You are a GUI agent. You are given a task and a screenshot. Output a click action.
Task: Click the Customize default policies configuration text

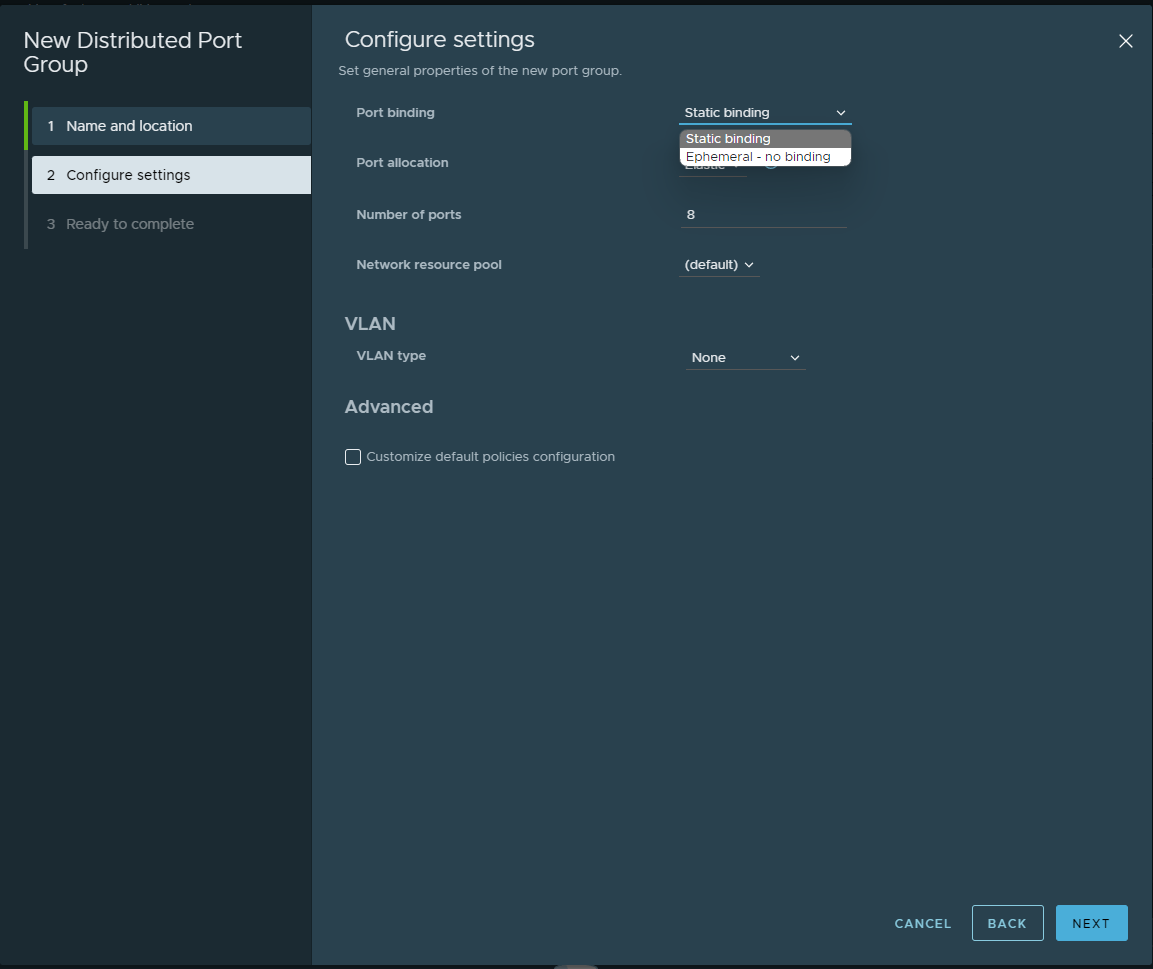[x=490, y=457]
